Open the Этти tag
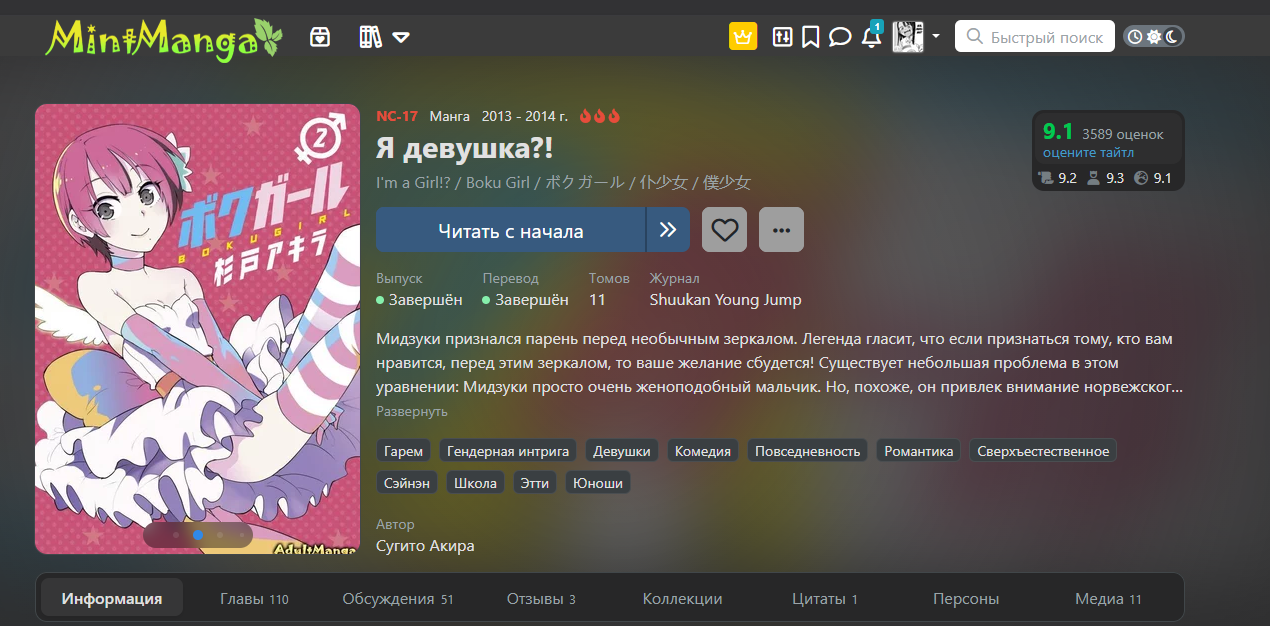Image resolution: width=1270 pixels, height=626 pixels. (535, 483)
